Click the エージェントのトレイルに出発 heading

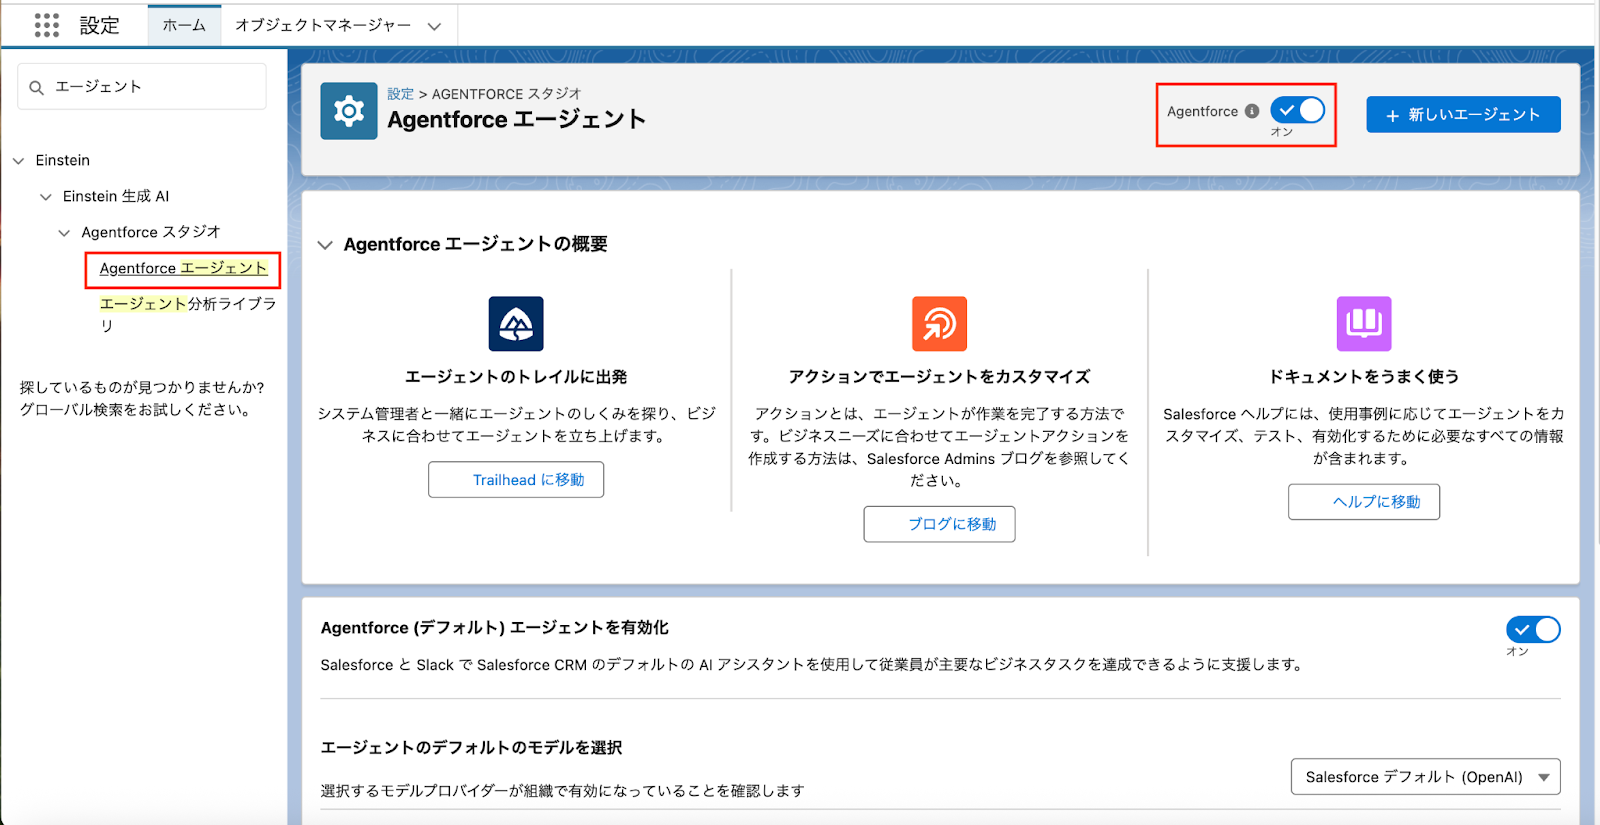point(516,377)
